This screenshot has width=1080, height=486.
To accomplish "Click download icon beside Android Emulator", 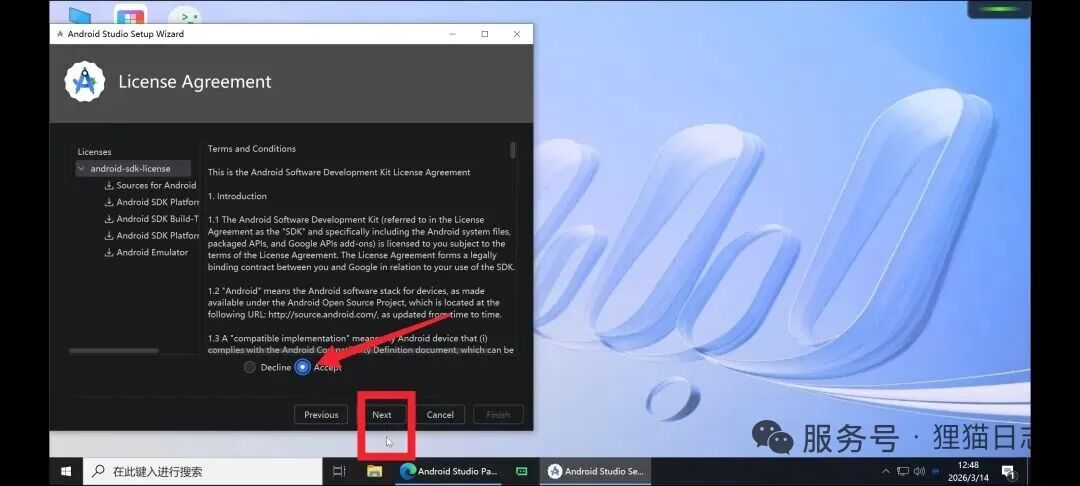I will click(x=109, y=253).
